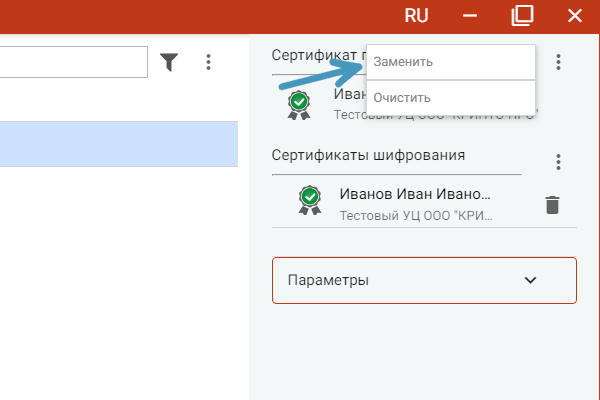Choose Очистить from the popup menu
The width and height of the screenshot is (600, 400).
tap(451, 98)
